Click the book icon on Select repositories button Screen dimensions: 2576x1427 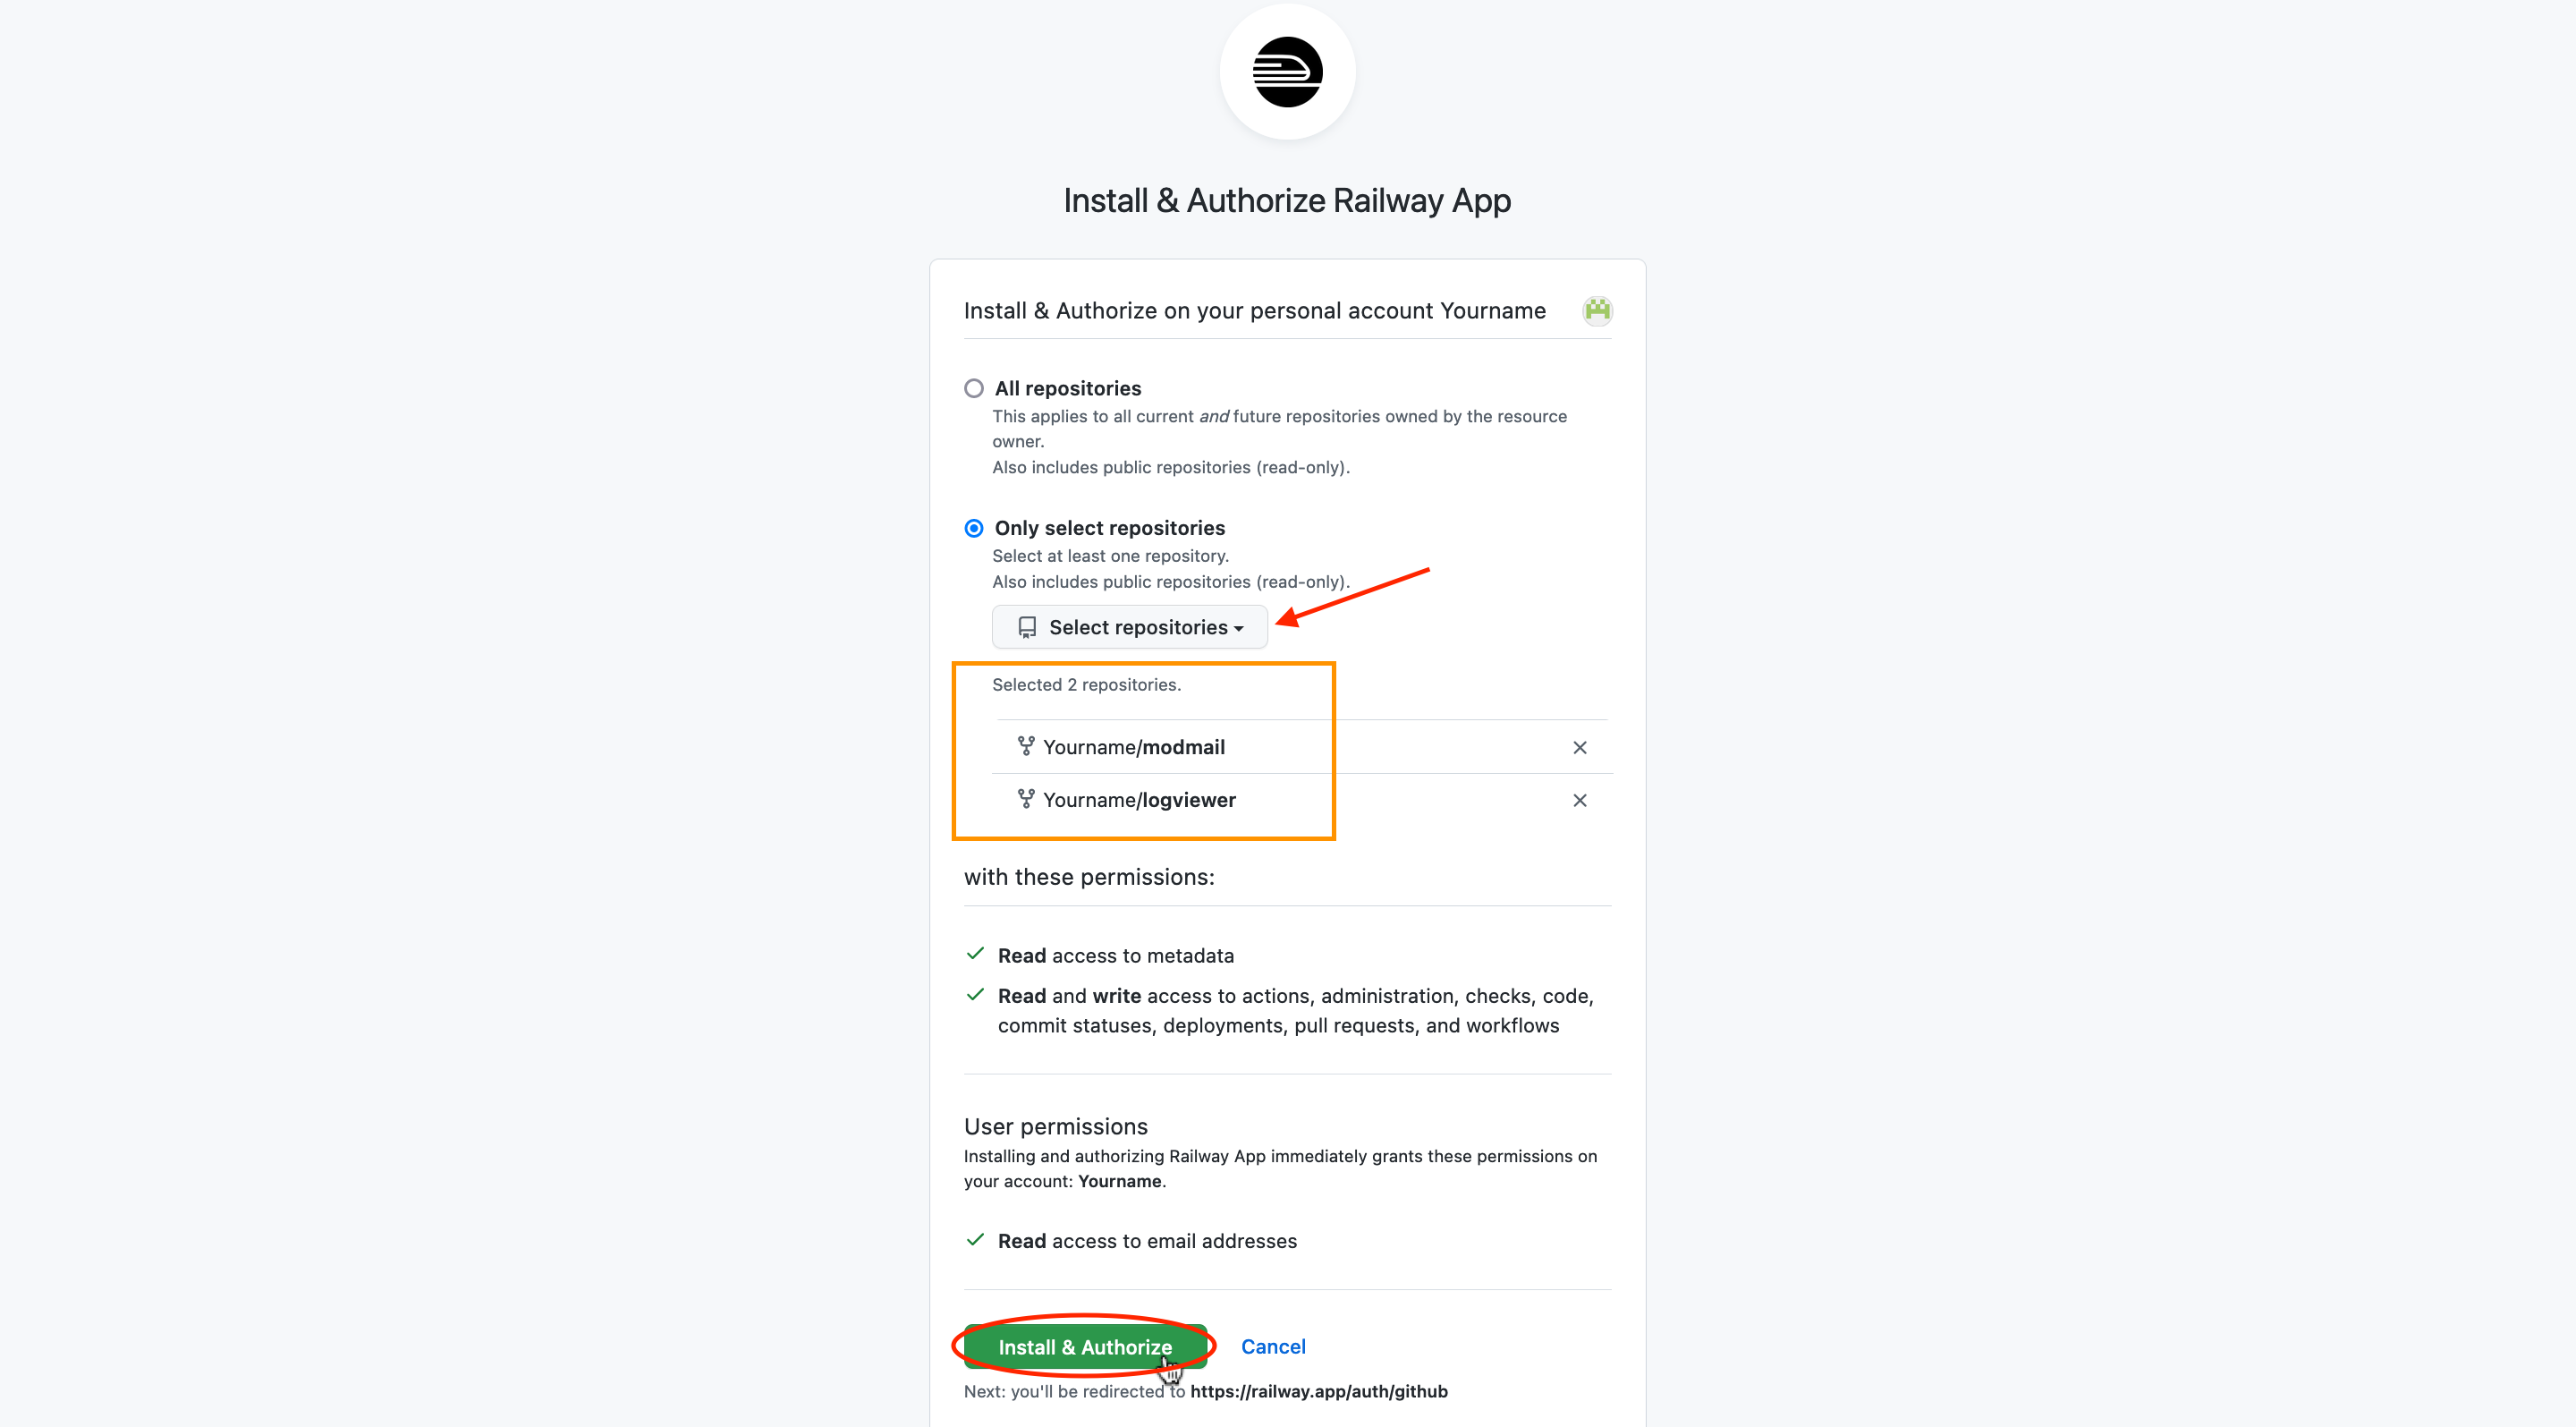1027,626
